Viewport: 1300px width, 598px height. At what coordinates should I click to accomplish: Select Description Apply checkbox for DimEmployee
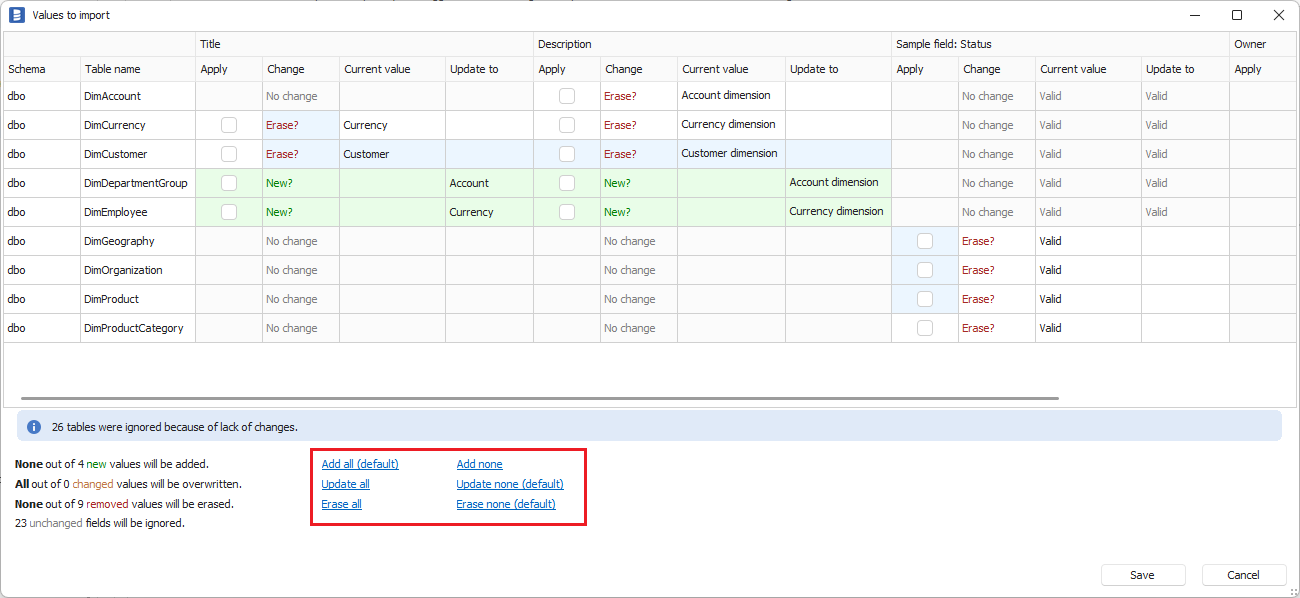pyautogui.click(x=567, y=212)
